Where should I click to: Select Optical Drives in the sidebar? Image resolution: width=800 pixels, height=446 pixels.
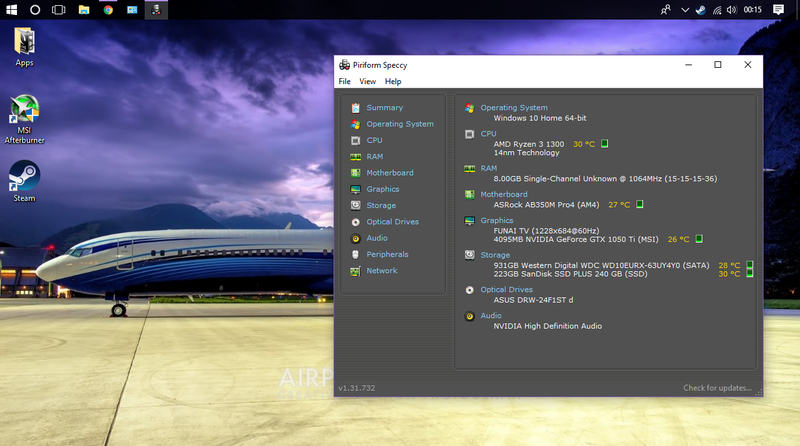[x=392, y=222]
